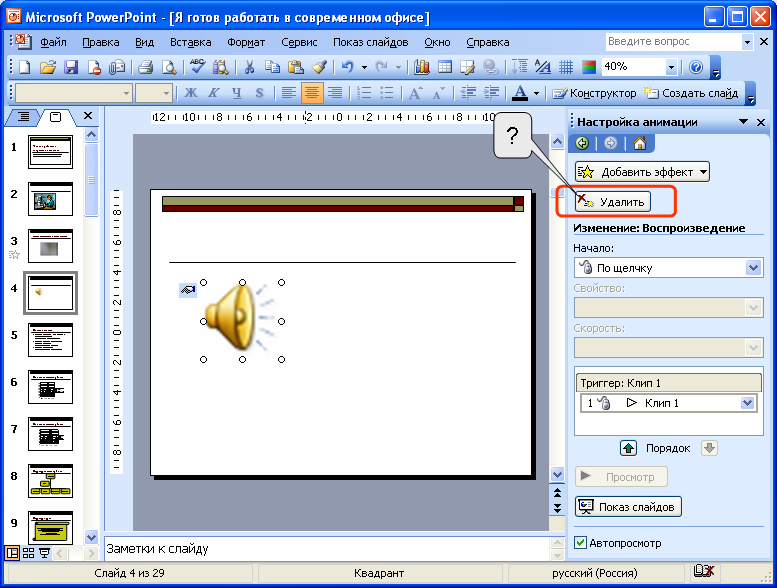Click the Создать слайд button
This screenshot has width=777, height=588.
click(691, 93)
